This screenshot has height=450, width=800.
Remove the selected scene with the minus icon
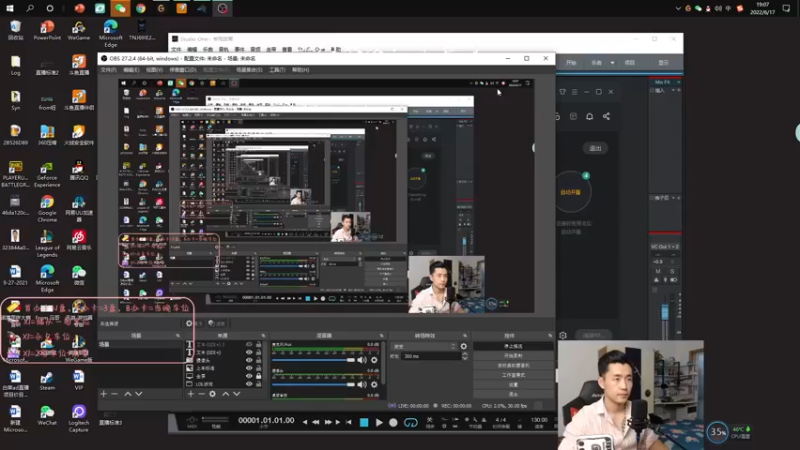114,394
